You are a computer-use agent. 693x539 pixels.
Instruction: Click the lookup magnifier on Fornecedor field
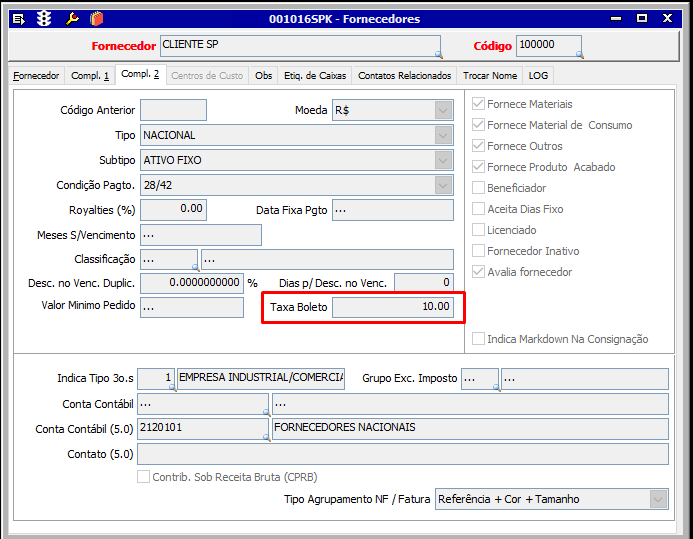pos(438,55)
